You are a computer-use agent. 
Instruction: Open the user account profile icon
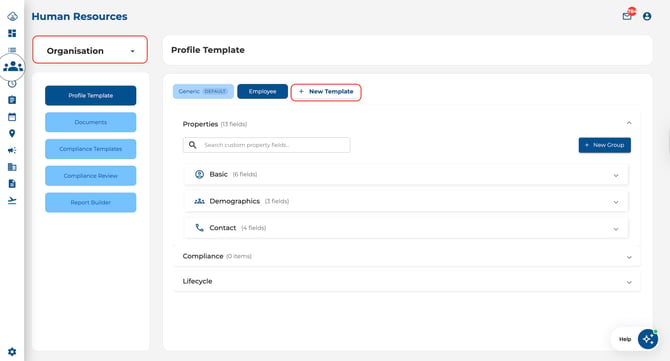(x=647, y=16)
